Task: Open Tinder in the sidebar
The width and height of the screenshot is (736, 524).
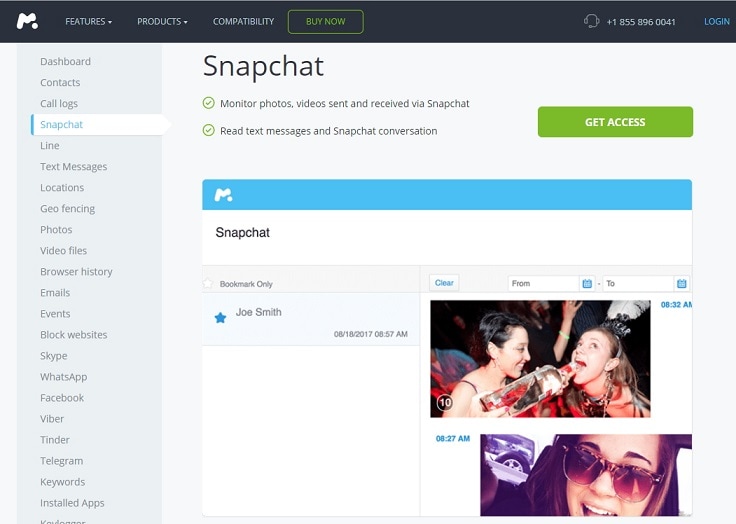Action: tap(54, 440)
